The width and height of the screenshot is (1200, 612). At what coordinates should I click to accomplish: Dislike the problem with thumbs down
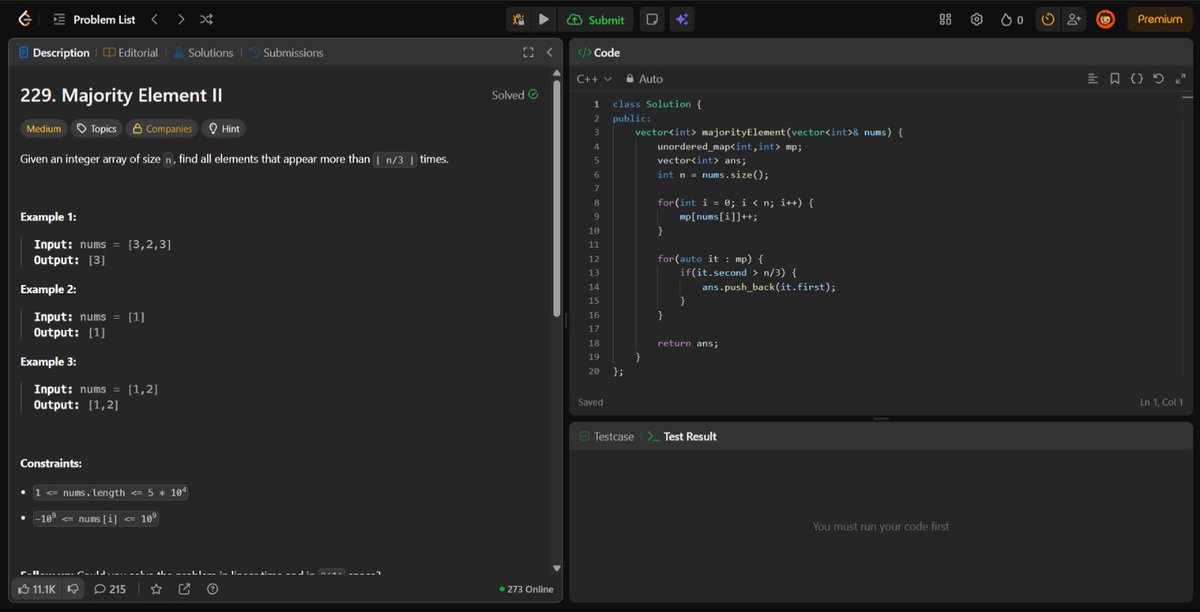[73, 589]
